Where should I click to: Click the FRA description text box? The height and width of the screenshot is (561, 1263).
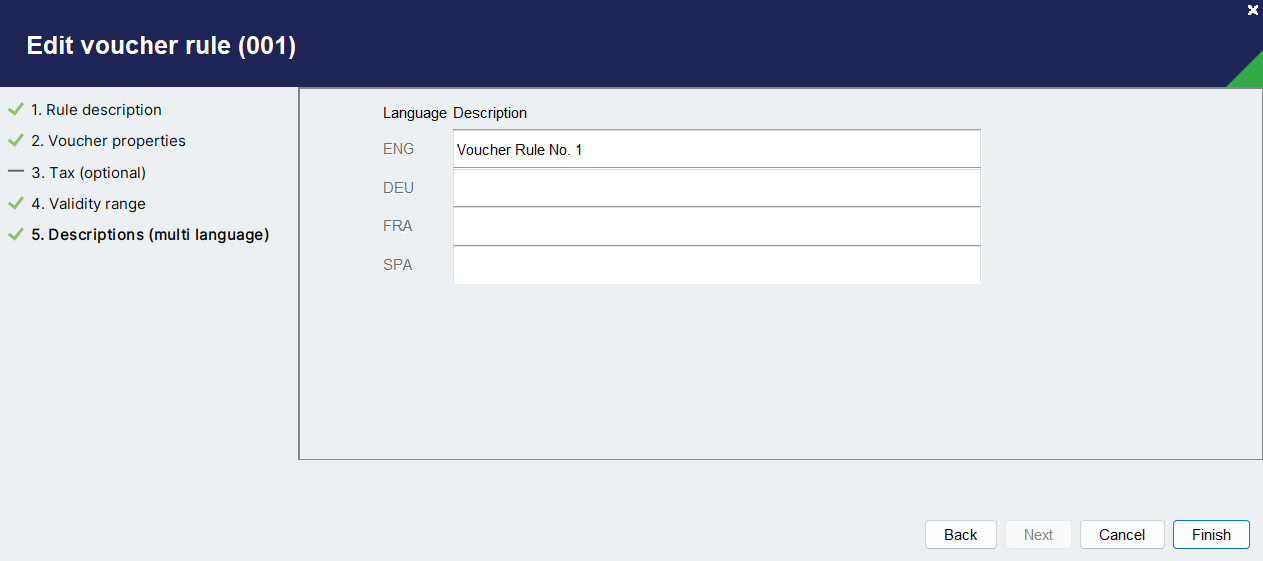717,226
